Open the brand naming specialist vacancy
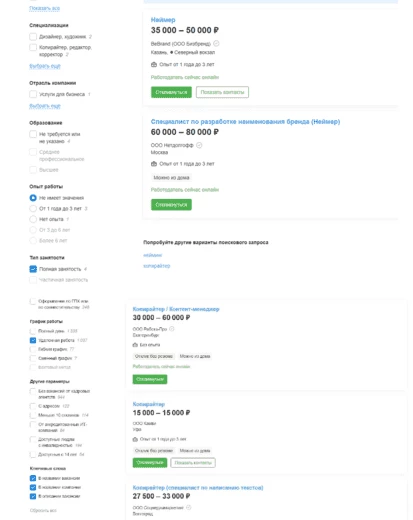 (x=245, y=122)
